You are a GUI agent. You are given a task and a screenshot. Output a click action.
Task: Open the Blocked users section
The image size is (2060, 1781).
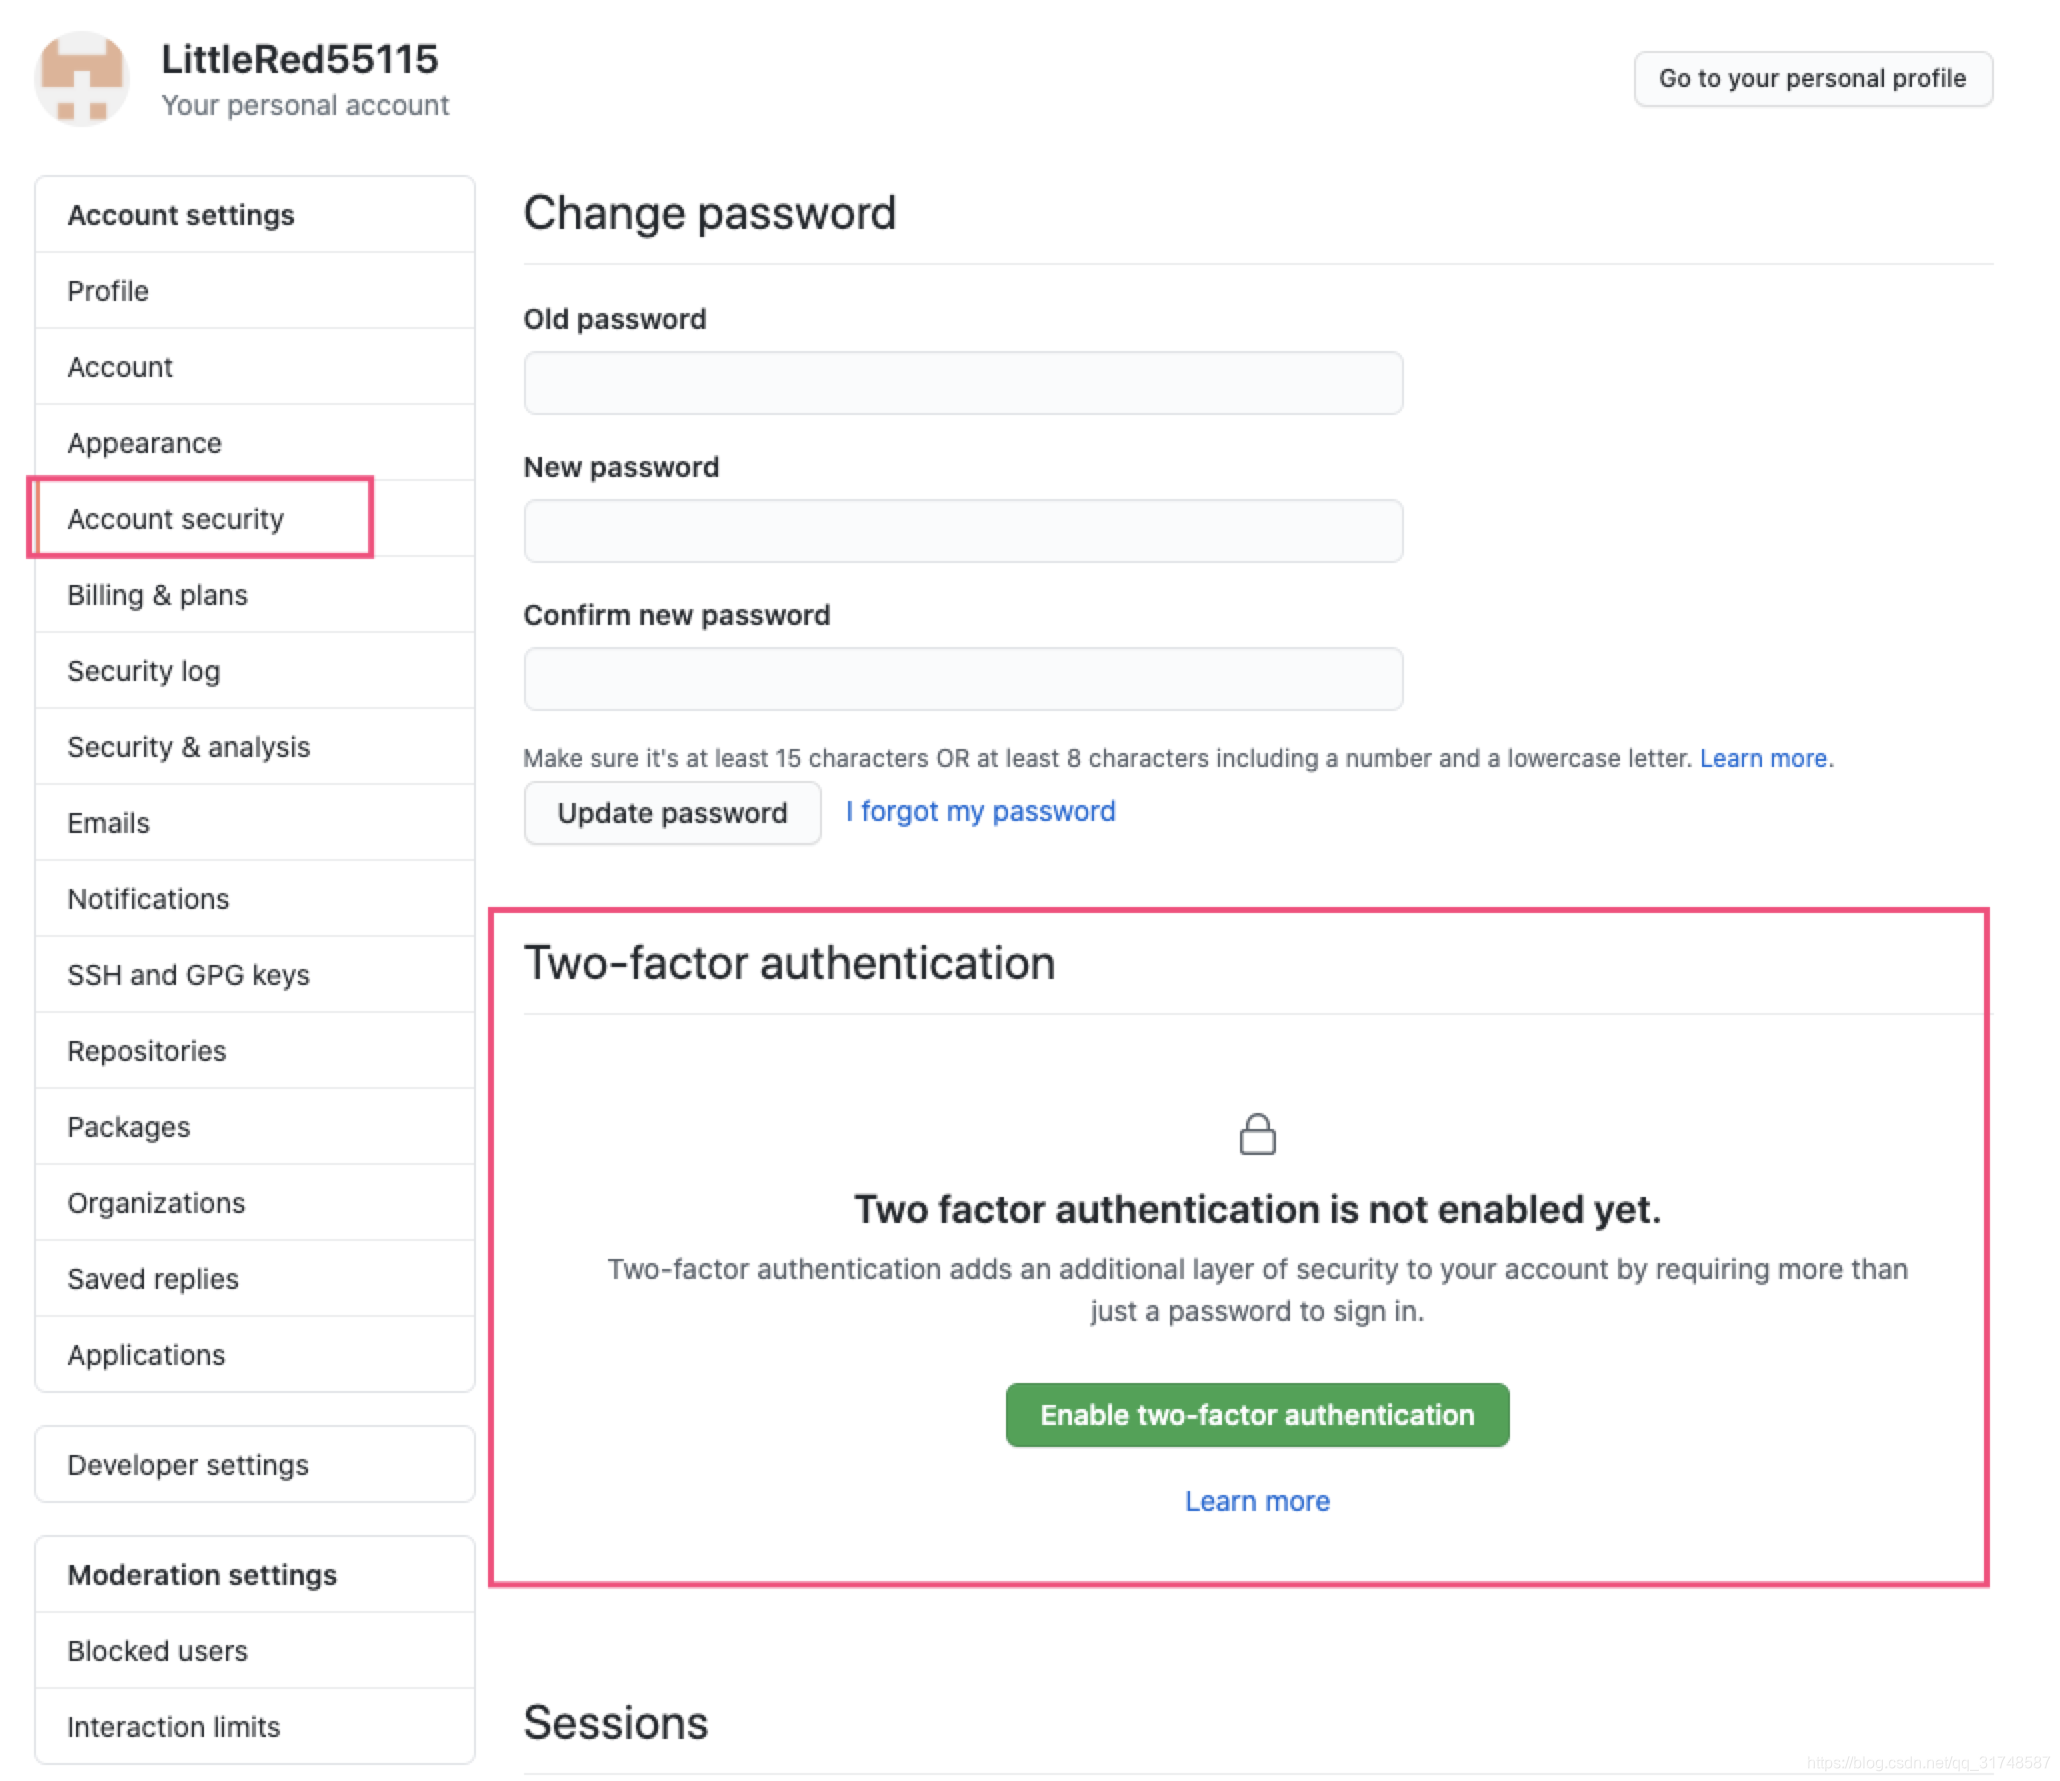(157, 1651)
